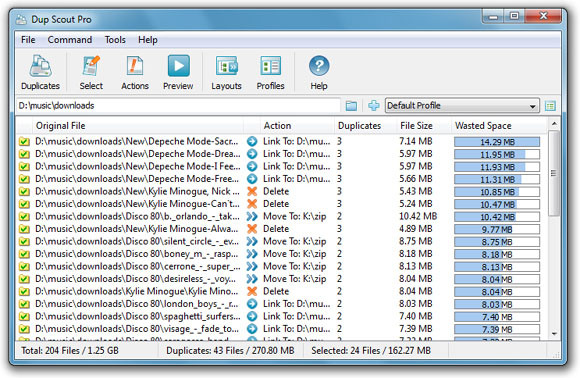
Task: Click move arrows icon for desireless row
Action: [252, 279]
